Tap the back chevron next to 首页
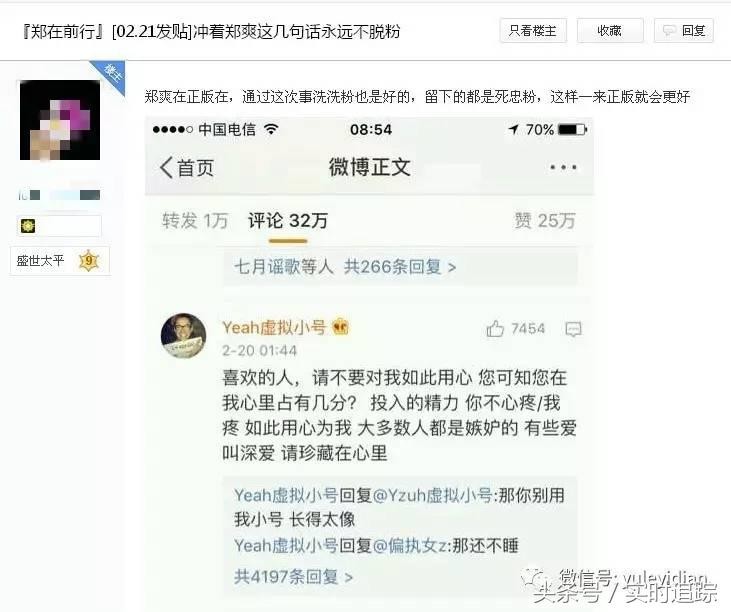Screen dimensions: 731x612 [x=166, y=167]
